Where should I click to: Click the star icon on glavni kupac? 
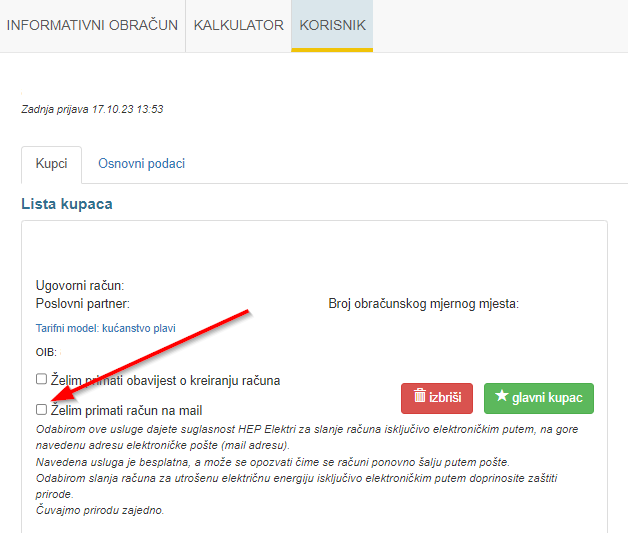tap(501, 397)
